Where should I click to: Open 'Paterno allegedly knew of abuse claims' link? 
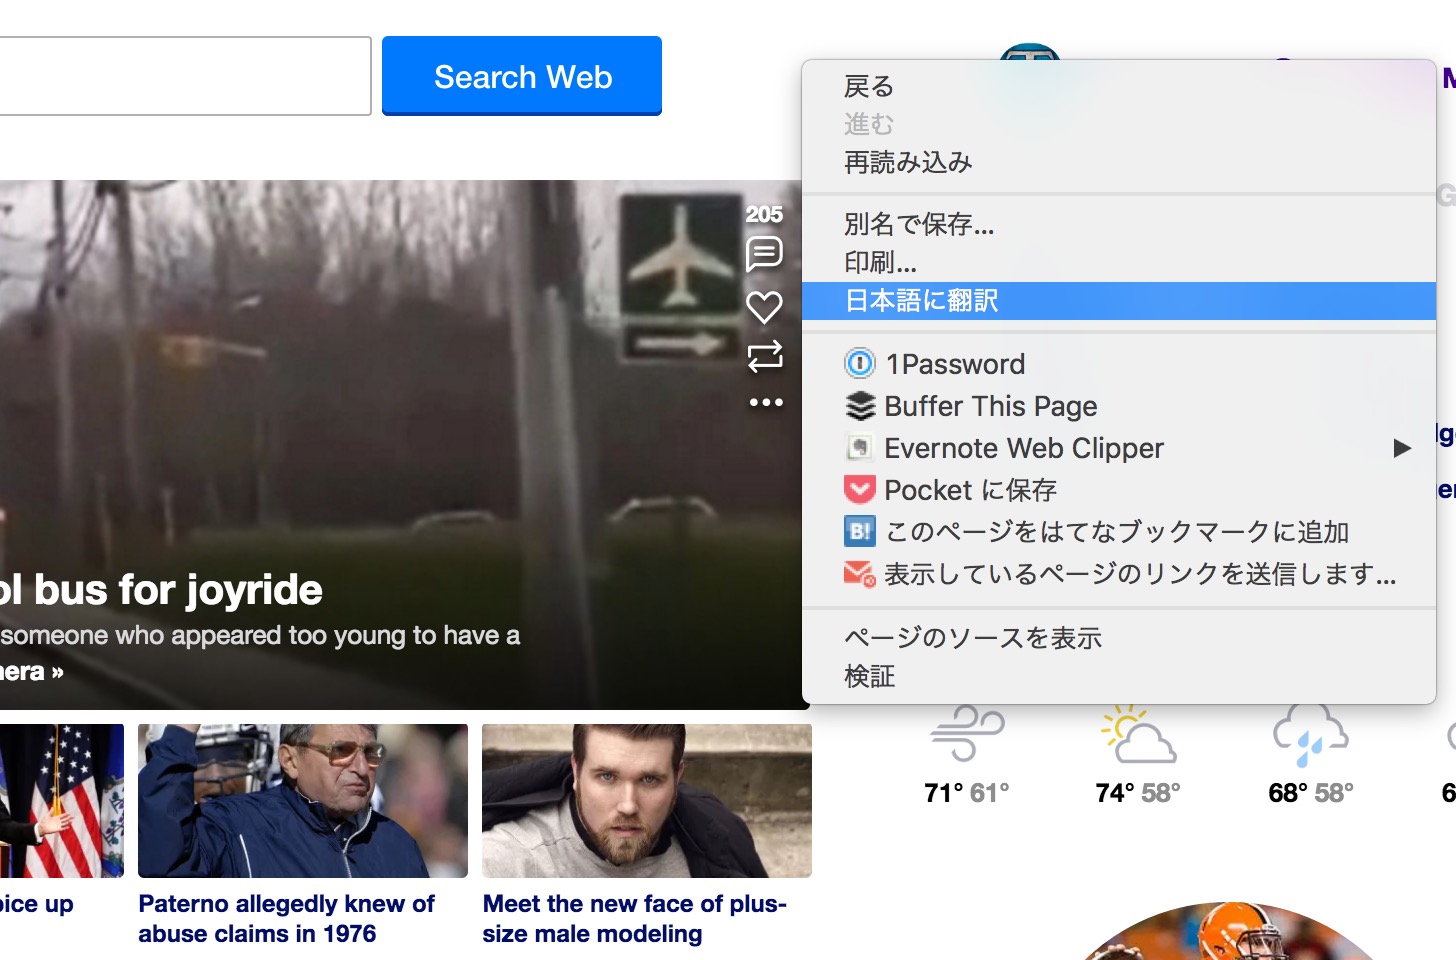pyautogui.click(x=287, y=918)
